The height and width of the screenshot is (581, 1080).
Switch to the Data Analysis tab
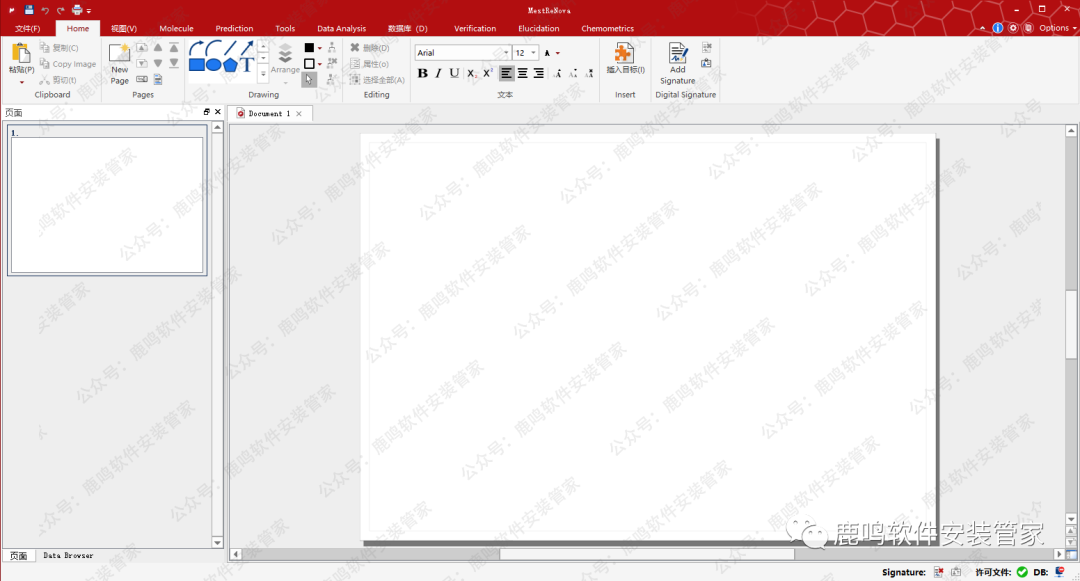(341, 28)
